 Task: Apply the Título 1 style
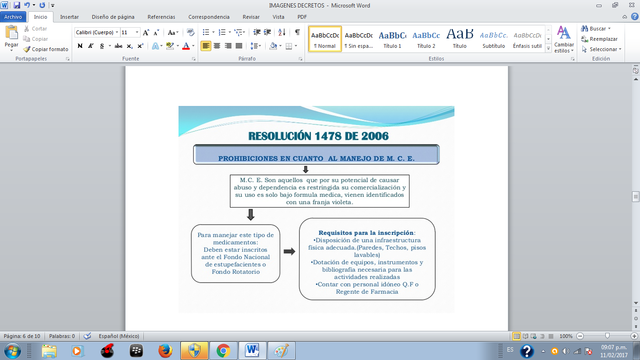pyautogui.click(x=392, y=39)
